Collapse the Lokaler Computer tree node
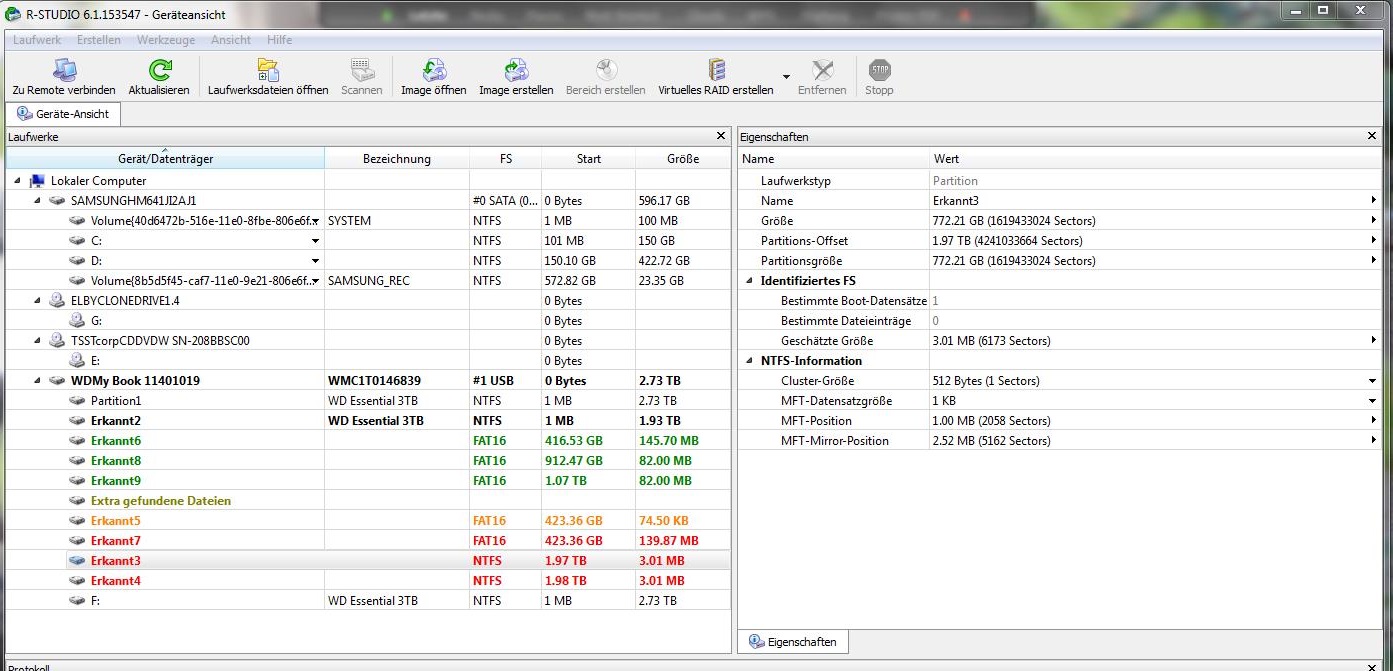 tap(18, 181)
